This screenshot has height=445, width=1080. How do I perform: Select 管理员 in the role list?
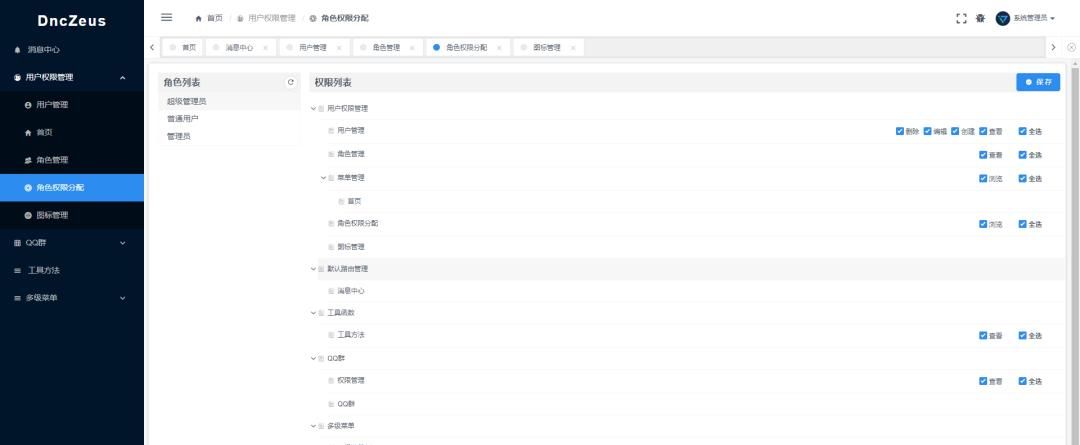[229, 136]
